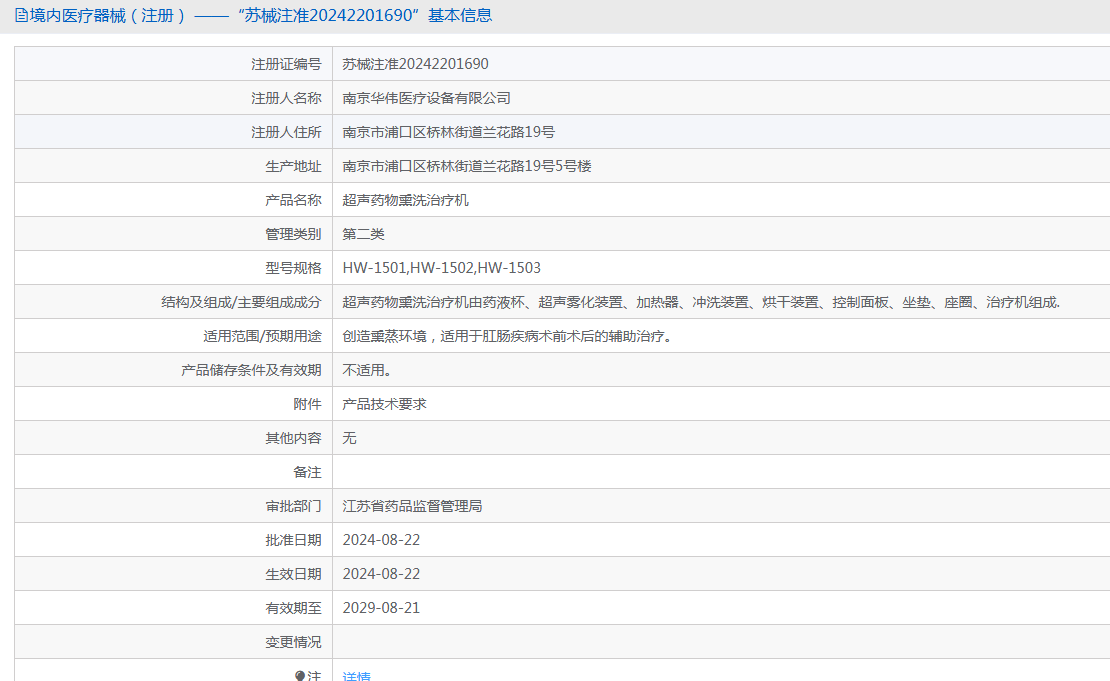Viewport: 1110px width, 681px height.
Task: Select the 不适用。 storage value
Action: 367,370
